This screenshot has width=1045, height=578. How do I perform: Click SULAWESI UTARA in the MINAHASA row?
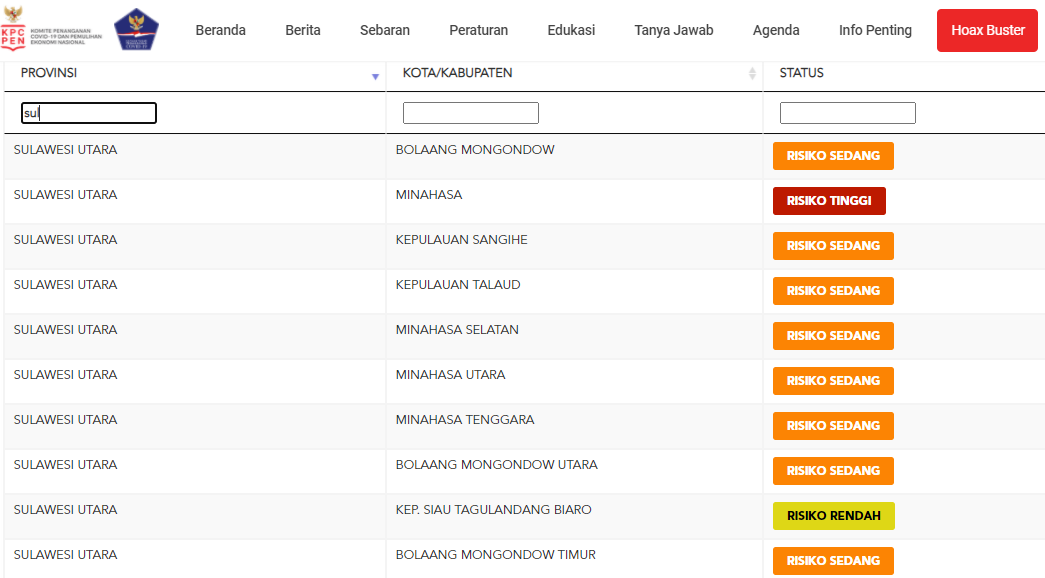pos(65,195)
